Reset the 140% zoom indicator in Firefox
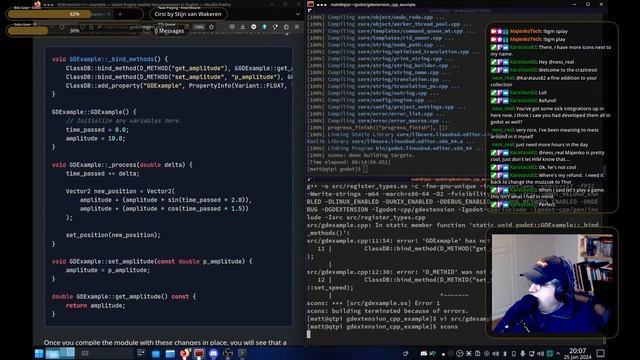The width and height of the screenshot is (640, 360). [199, 27]
